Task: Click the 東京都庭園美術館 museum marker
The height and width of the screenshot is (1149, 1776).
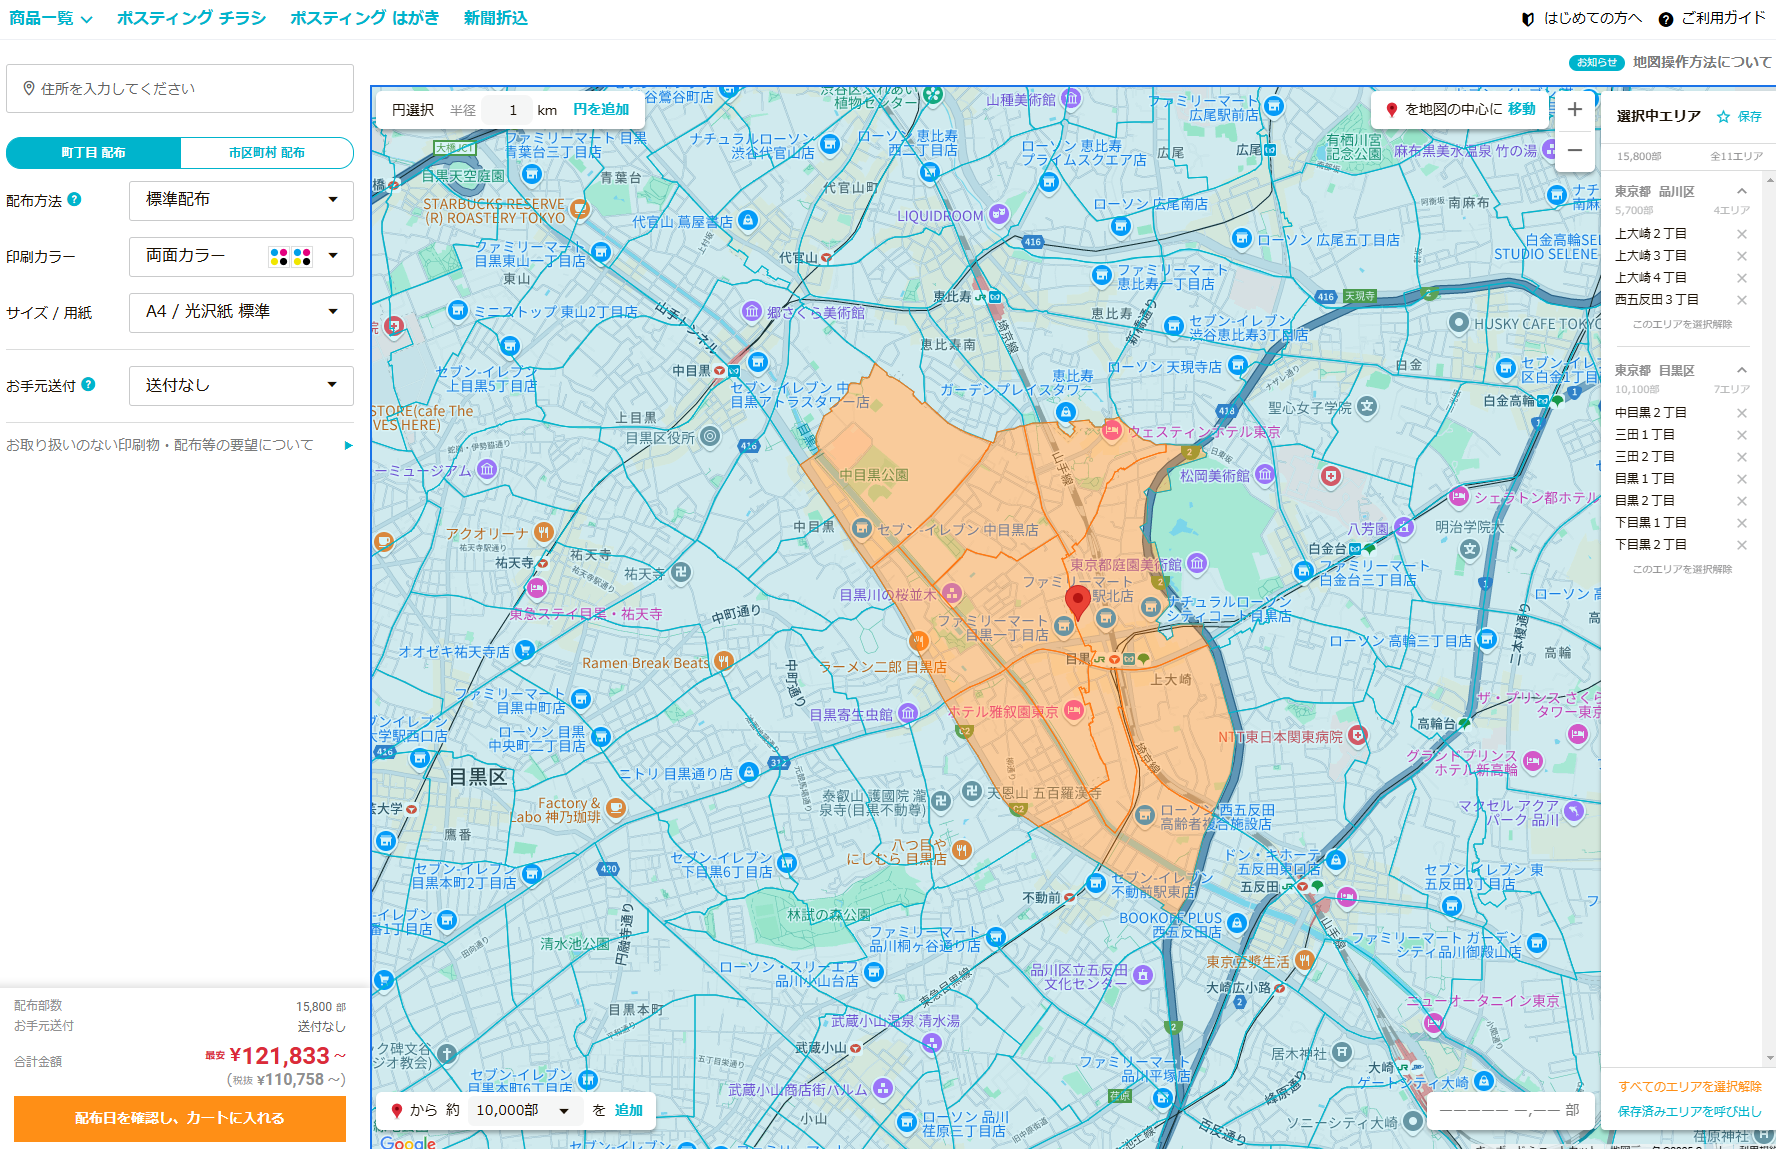Action: point(1197,563)
